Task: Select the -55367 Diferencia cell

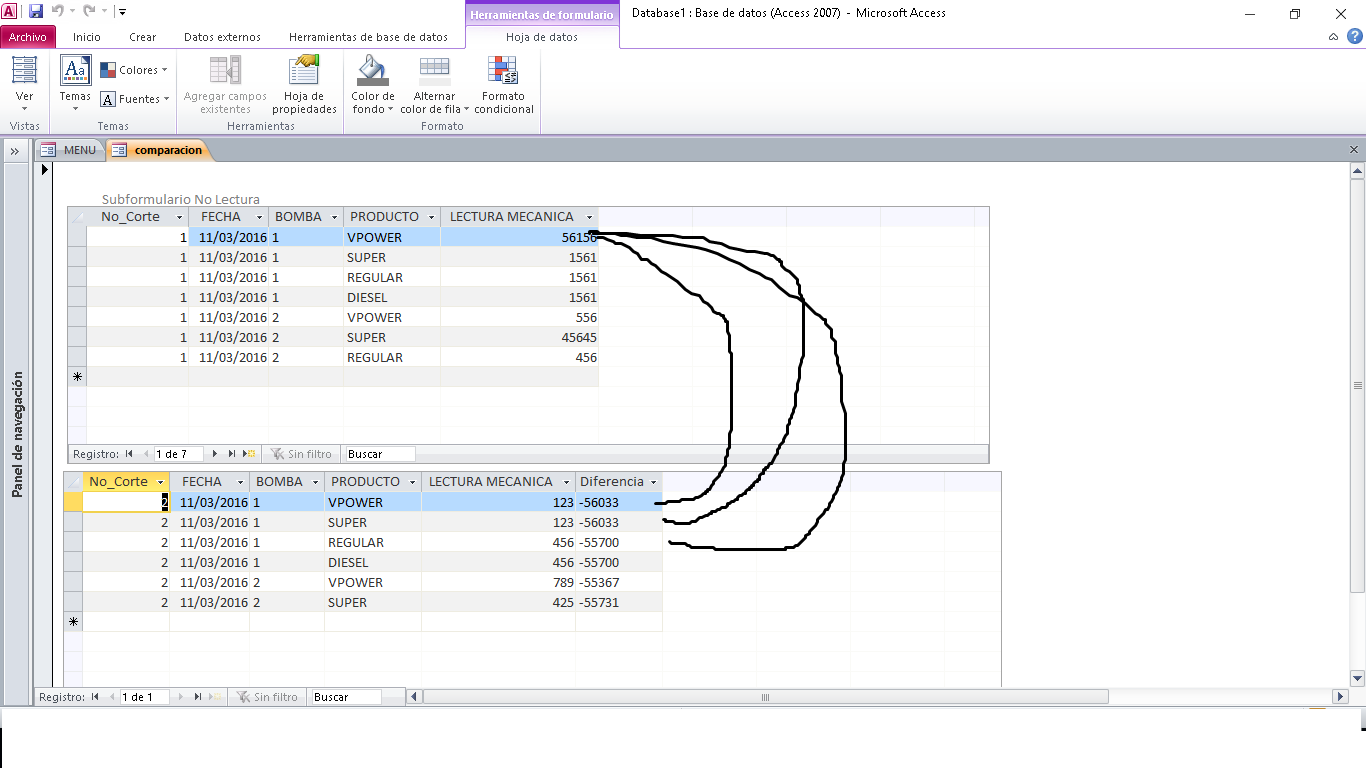Action: point(618,582)
